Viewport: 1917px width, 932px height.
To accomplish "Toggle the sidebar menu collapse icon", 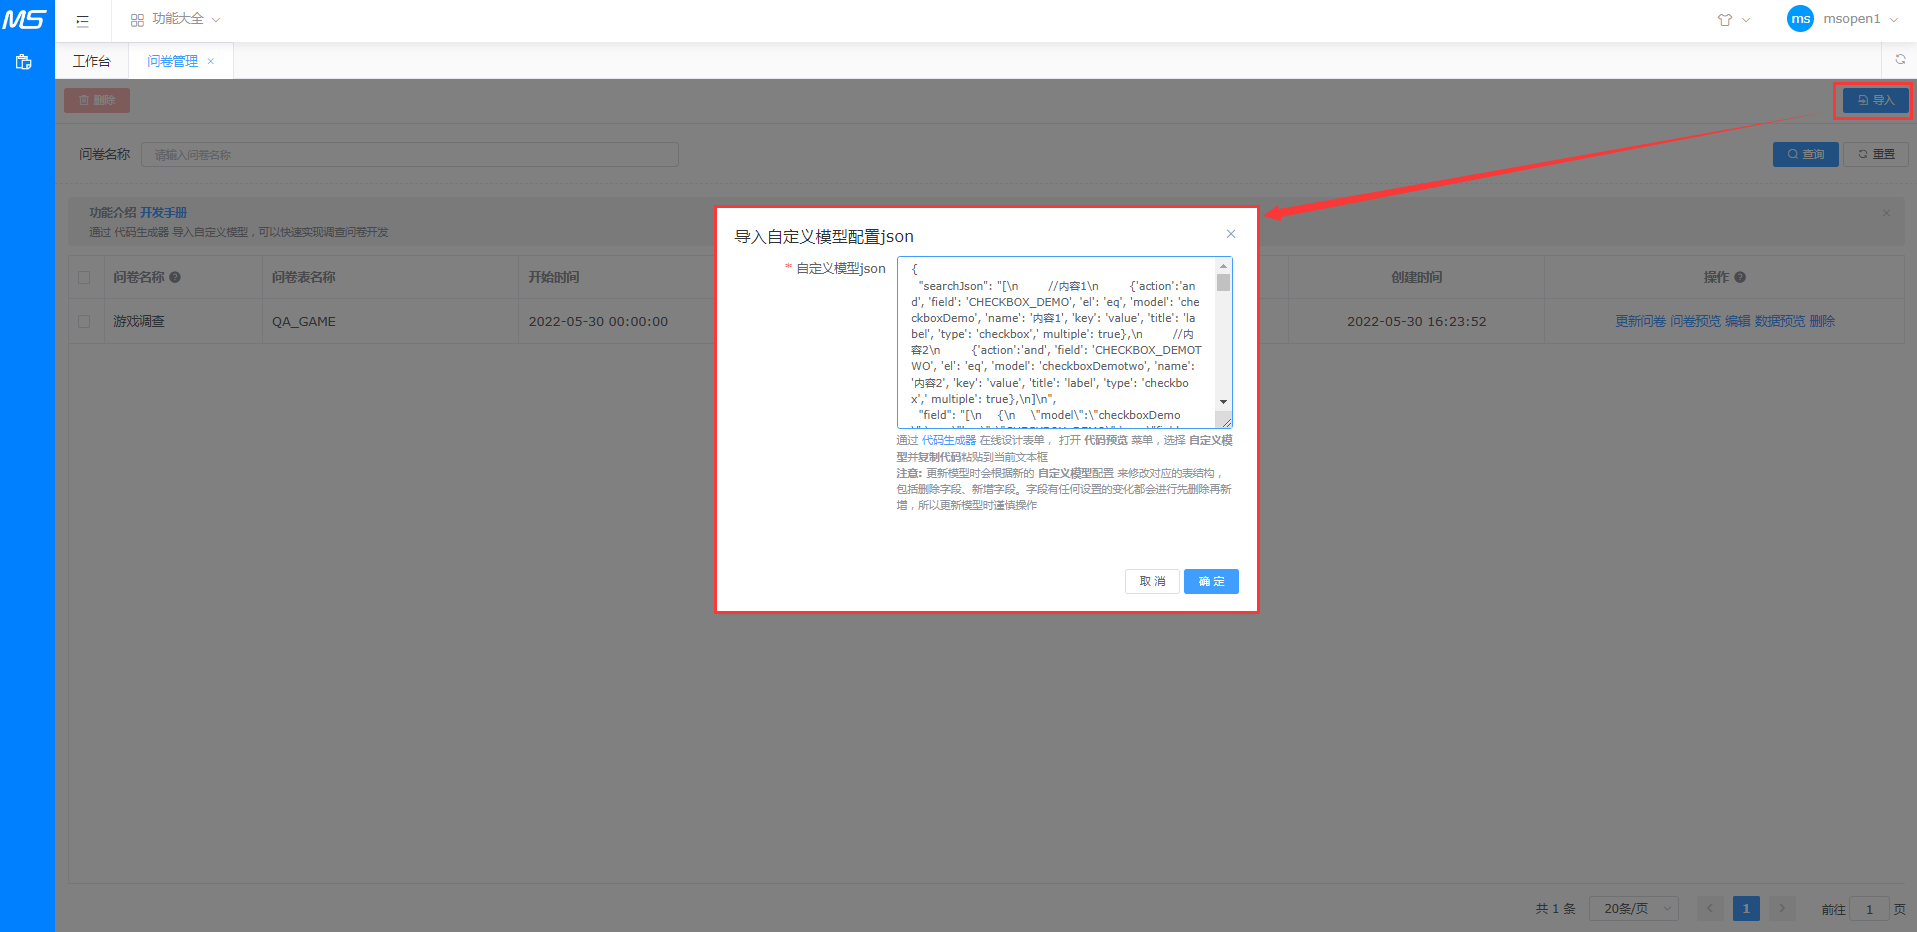I will tap(83, 20).
